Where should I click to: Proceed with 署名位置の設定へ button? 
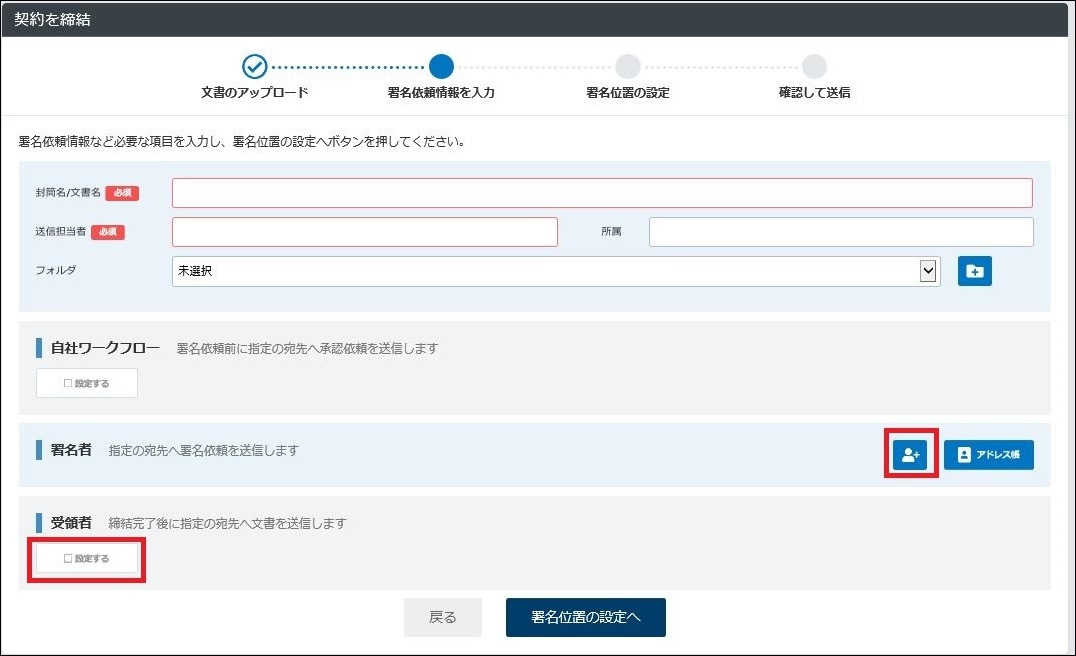[585, 617]
